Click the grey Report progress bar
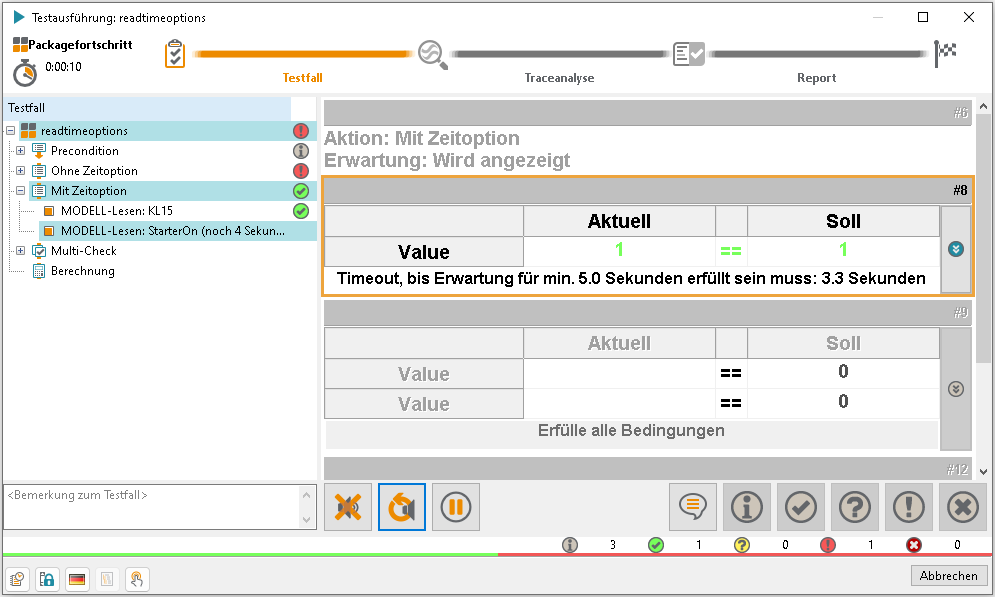The height and width of the screenshot is (597, 995). (817, 54)
